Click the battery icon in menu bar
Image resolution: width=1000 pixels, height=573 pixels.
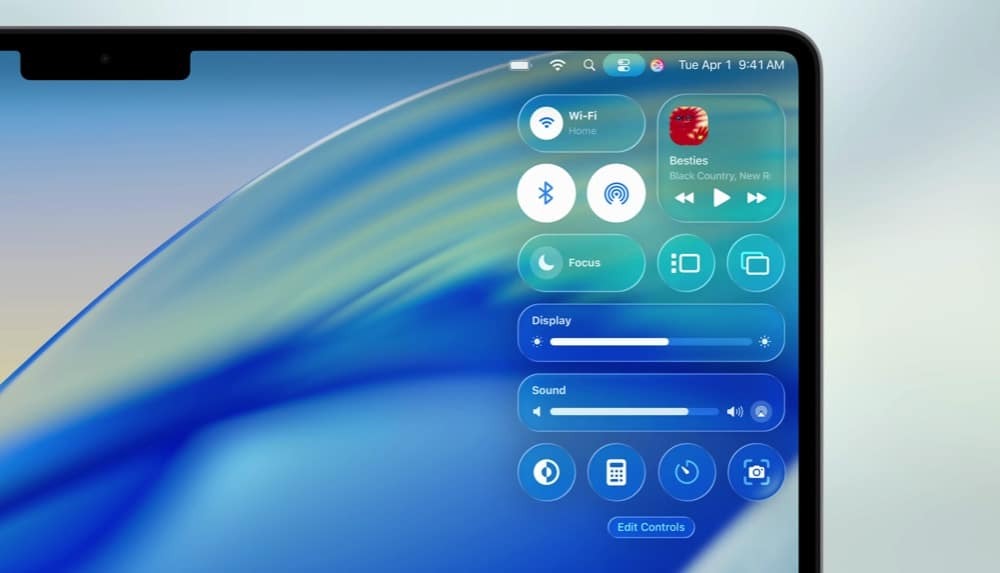520,65
